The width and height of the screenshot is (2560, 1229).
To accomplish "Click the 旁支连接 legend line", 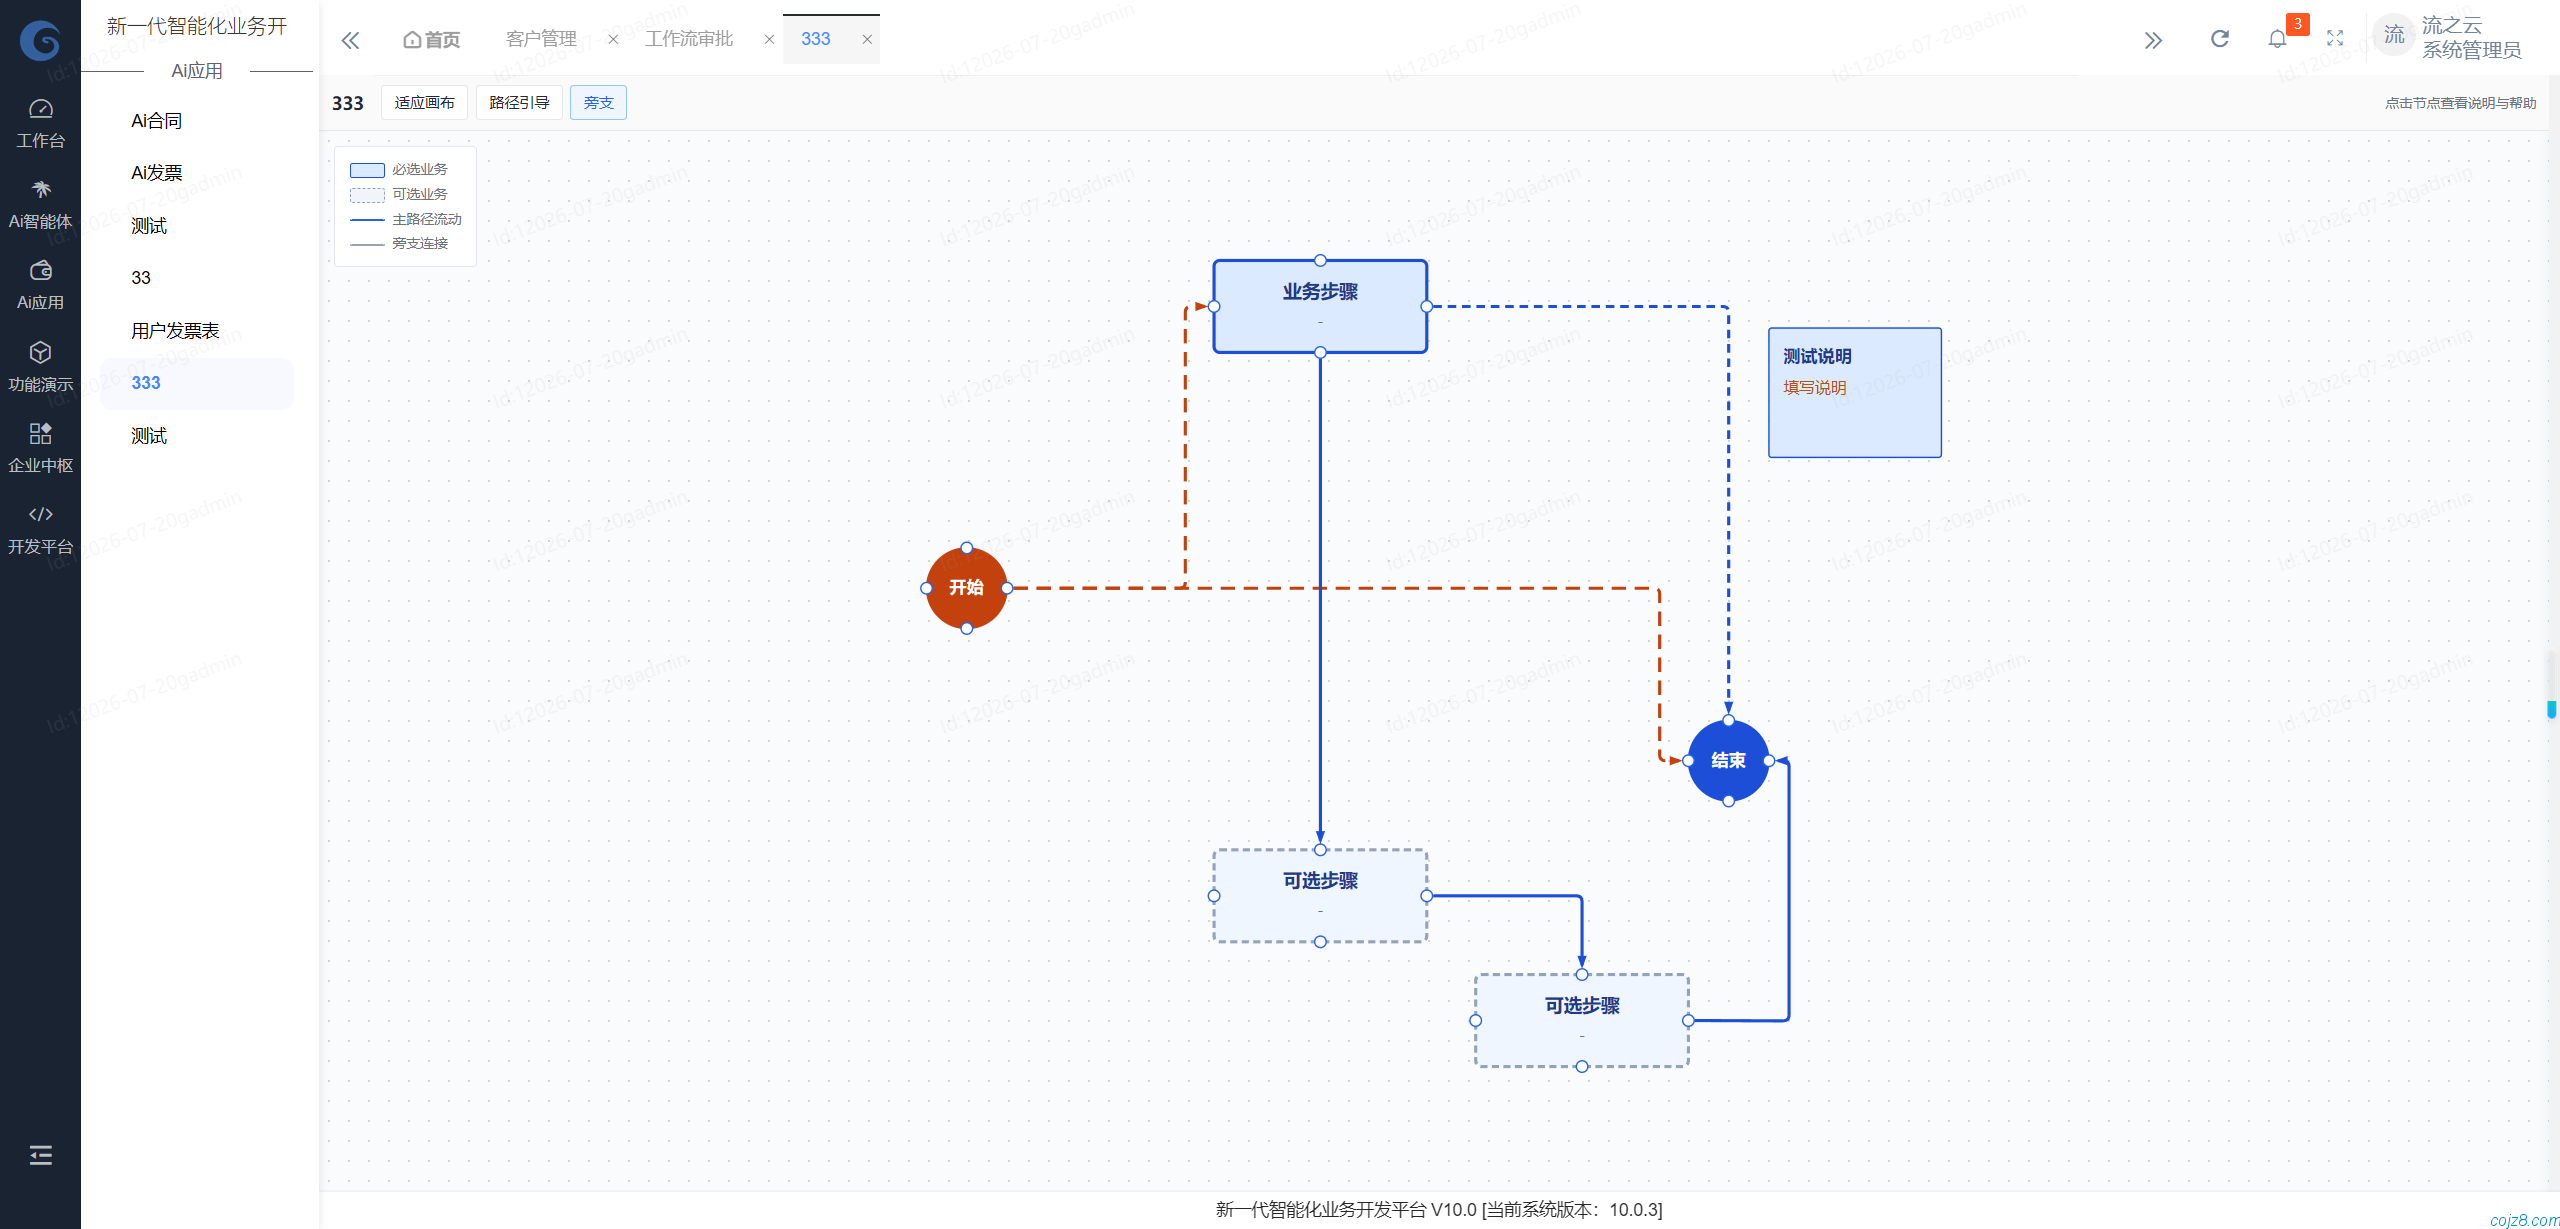I will [x=367, y=244].
